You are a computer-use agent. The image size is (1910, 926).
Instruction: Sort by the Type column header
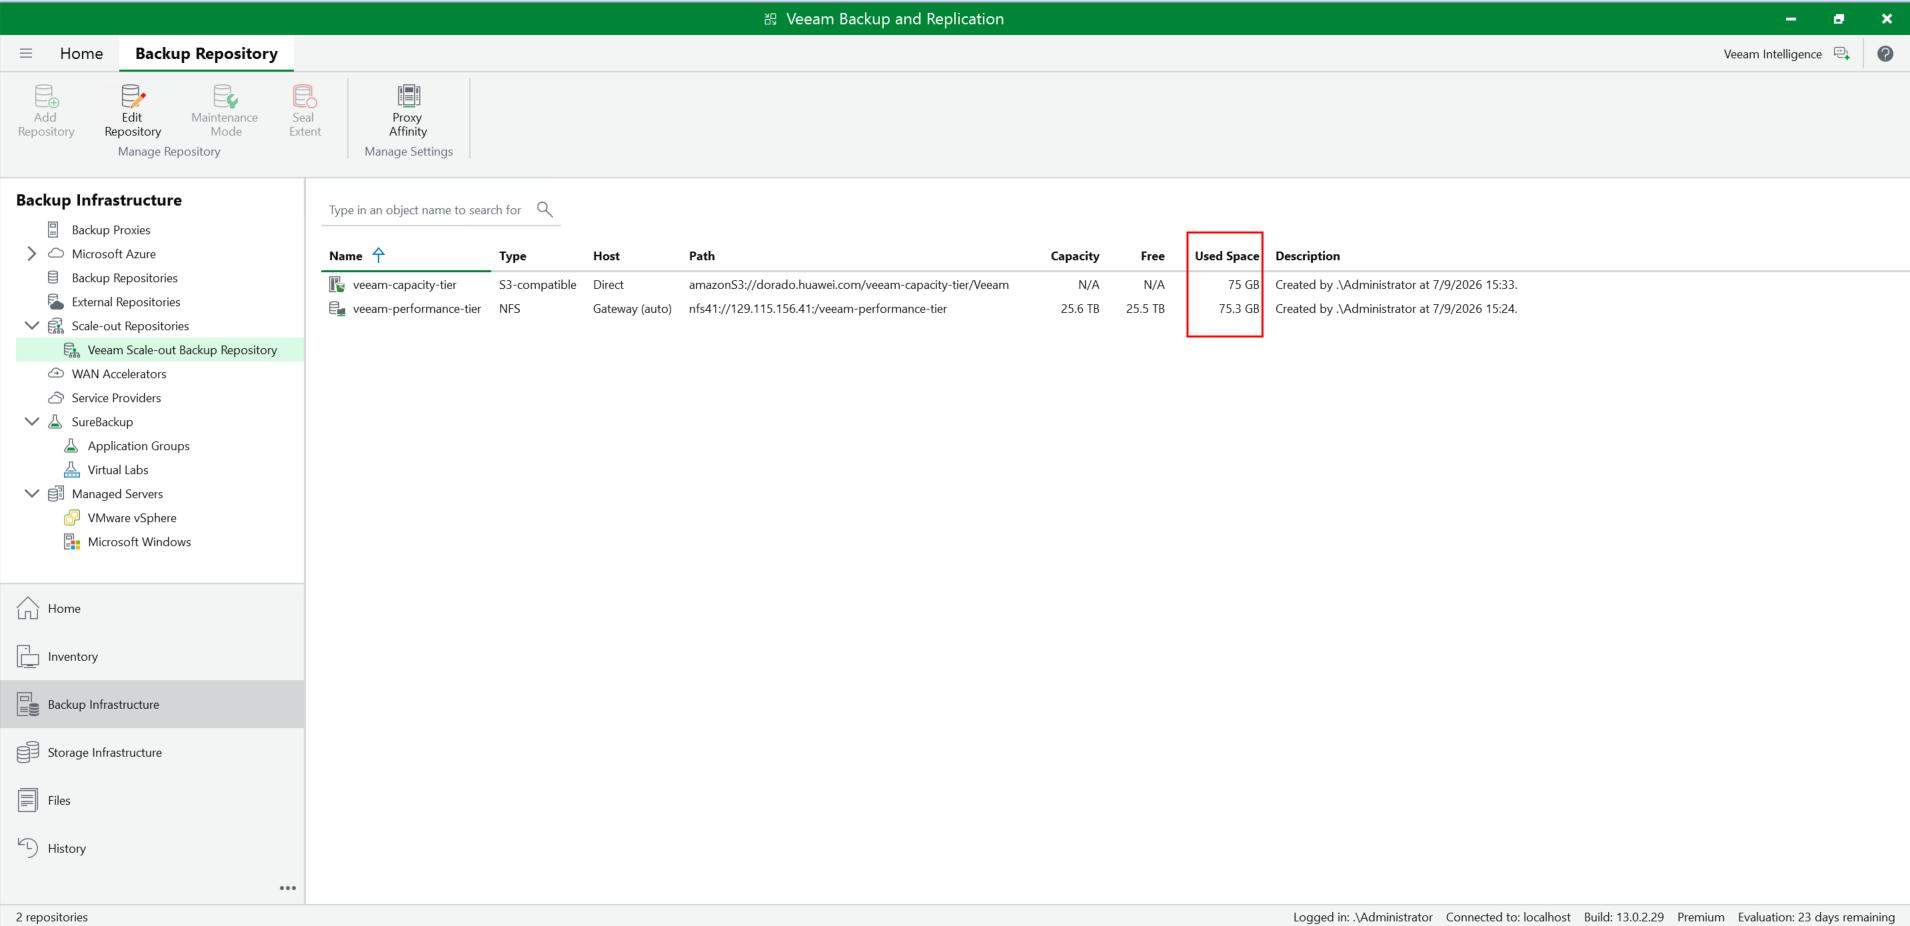click(x=513, y=256)
